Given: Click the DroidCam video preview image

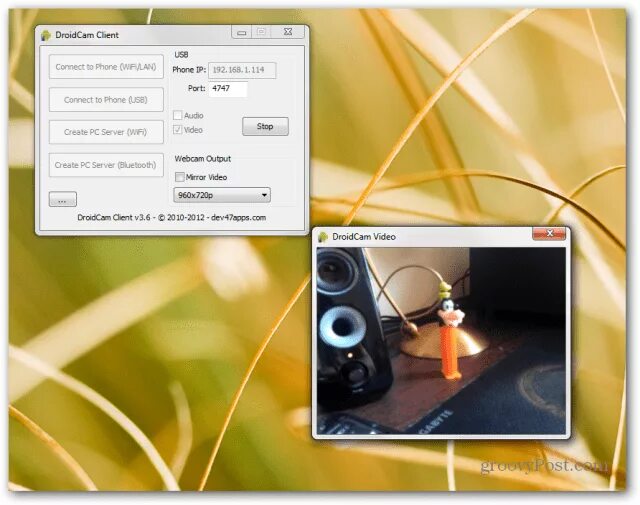Looking at the screenshot, I should pyautogui.click(x=442, y=341).
